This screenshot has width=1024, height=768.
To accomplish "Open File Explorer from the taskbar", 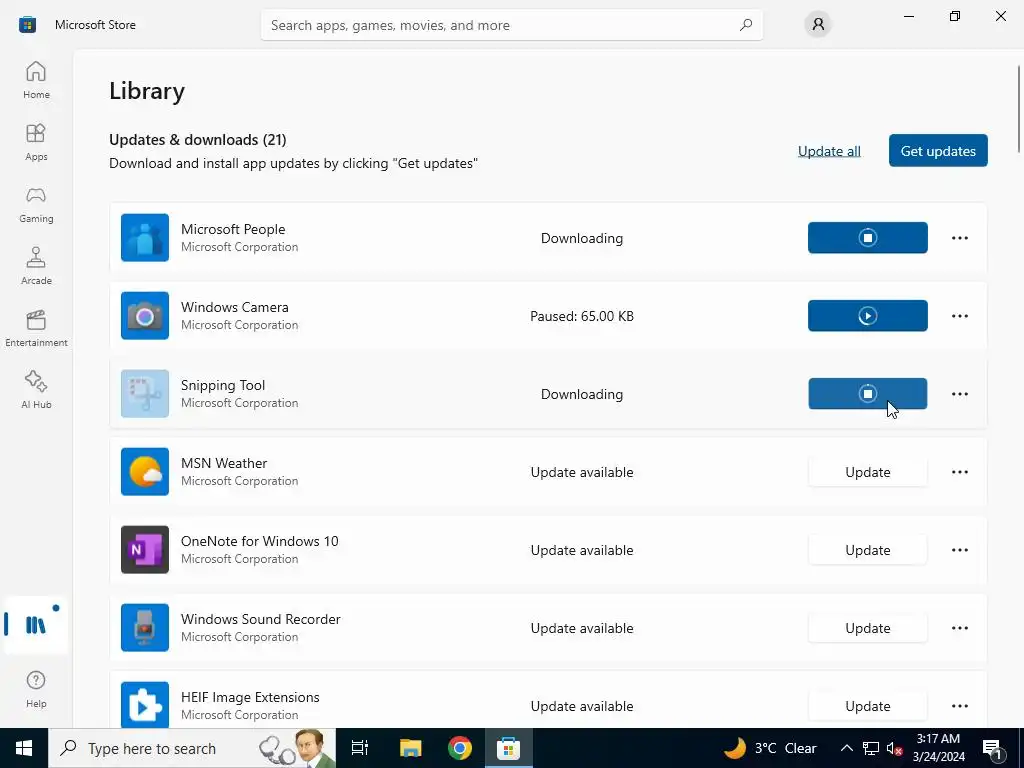I will coord(410,748).
